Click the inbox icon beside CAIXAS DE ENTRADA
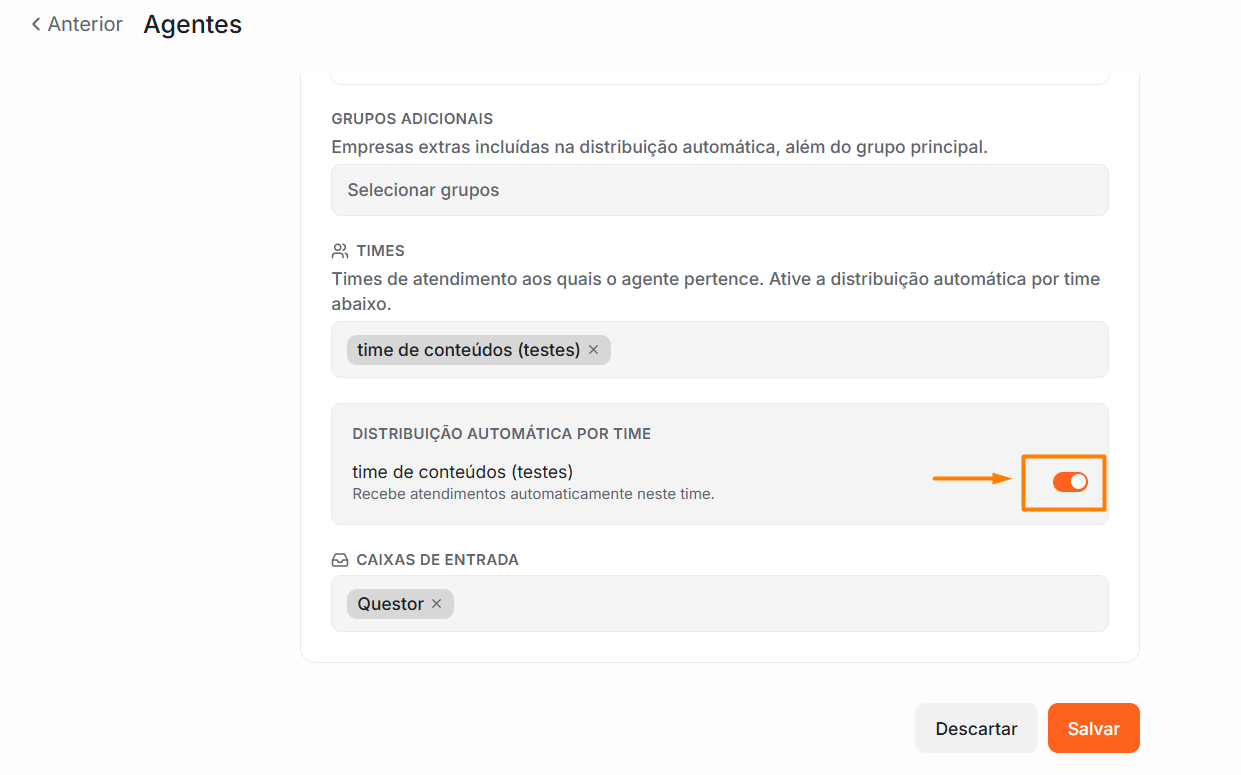The image size is (1241, 775). coord(340,560)
